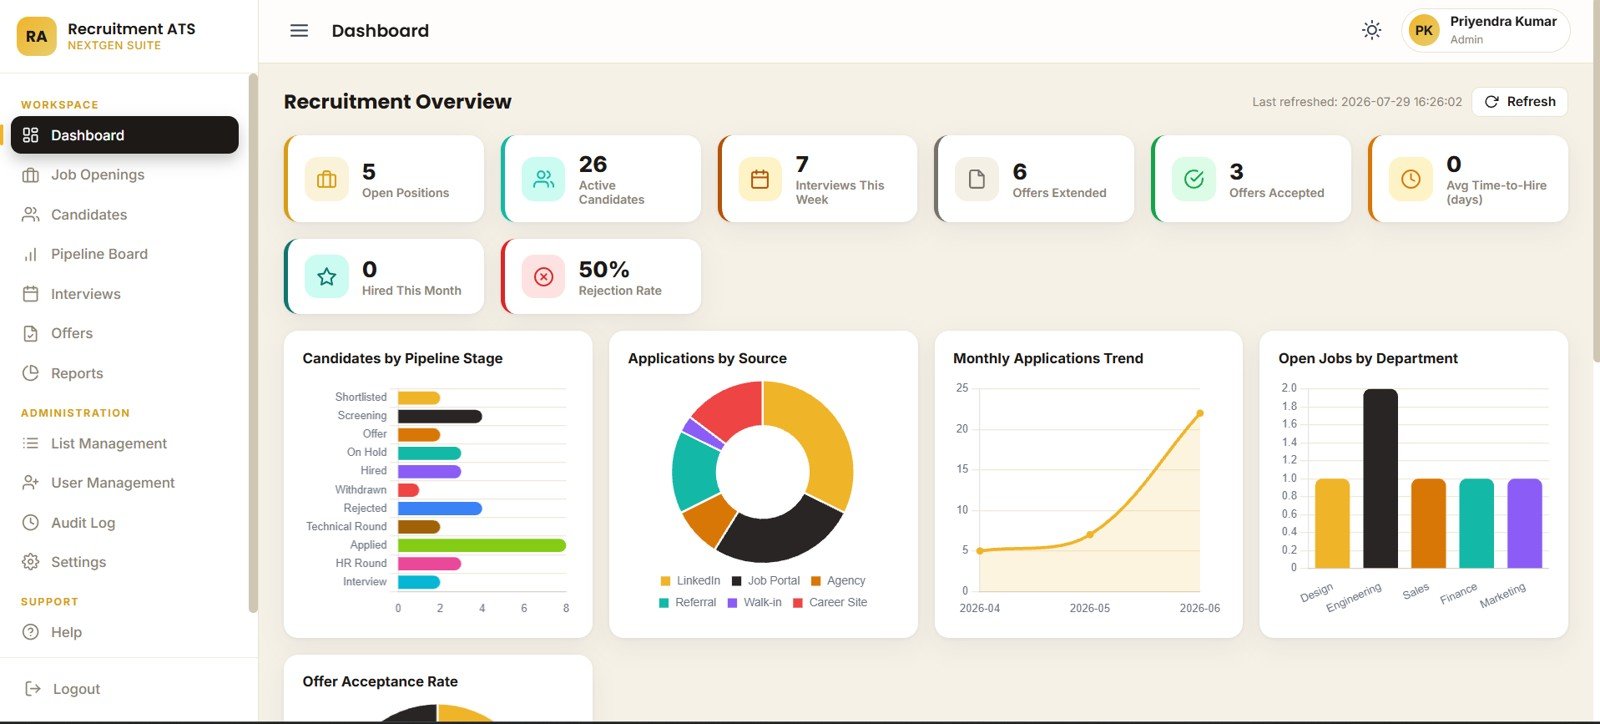Open User Management label

[x=113, y=482]
